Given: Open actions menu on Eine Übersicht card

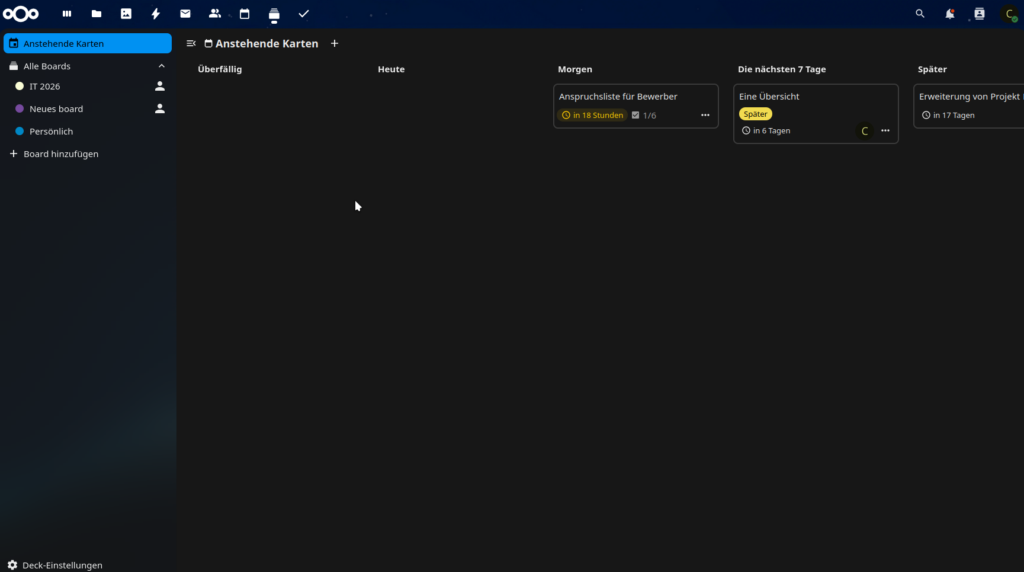Looking at the screenshot, I should click(885, 131).
